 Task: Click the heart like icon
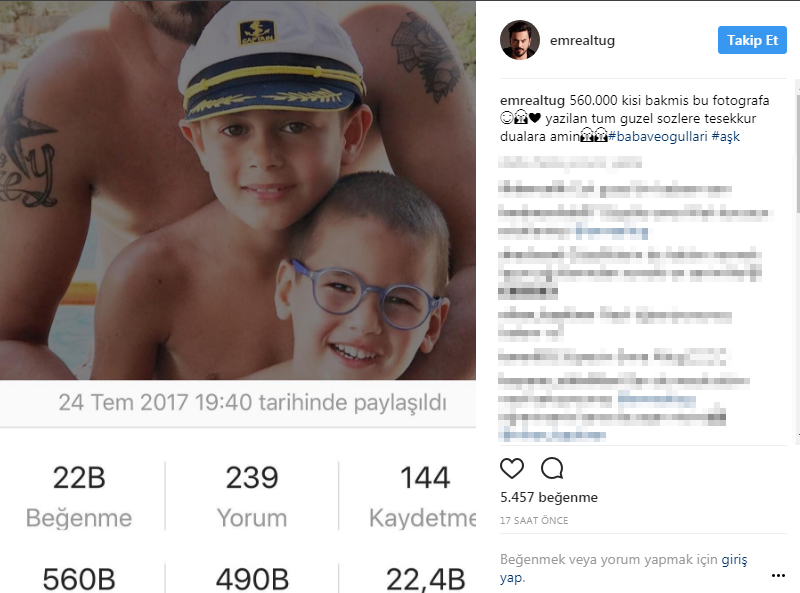point(512,468)
